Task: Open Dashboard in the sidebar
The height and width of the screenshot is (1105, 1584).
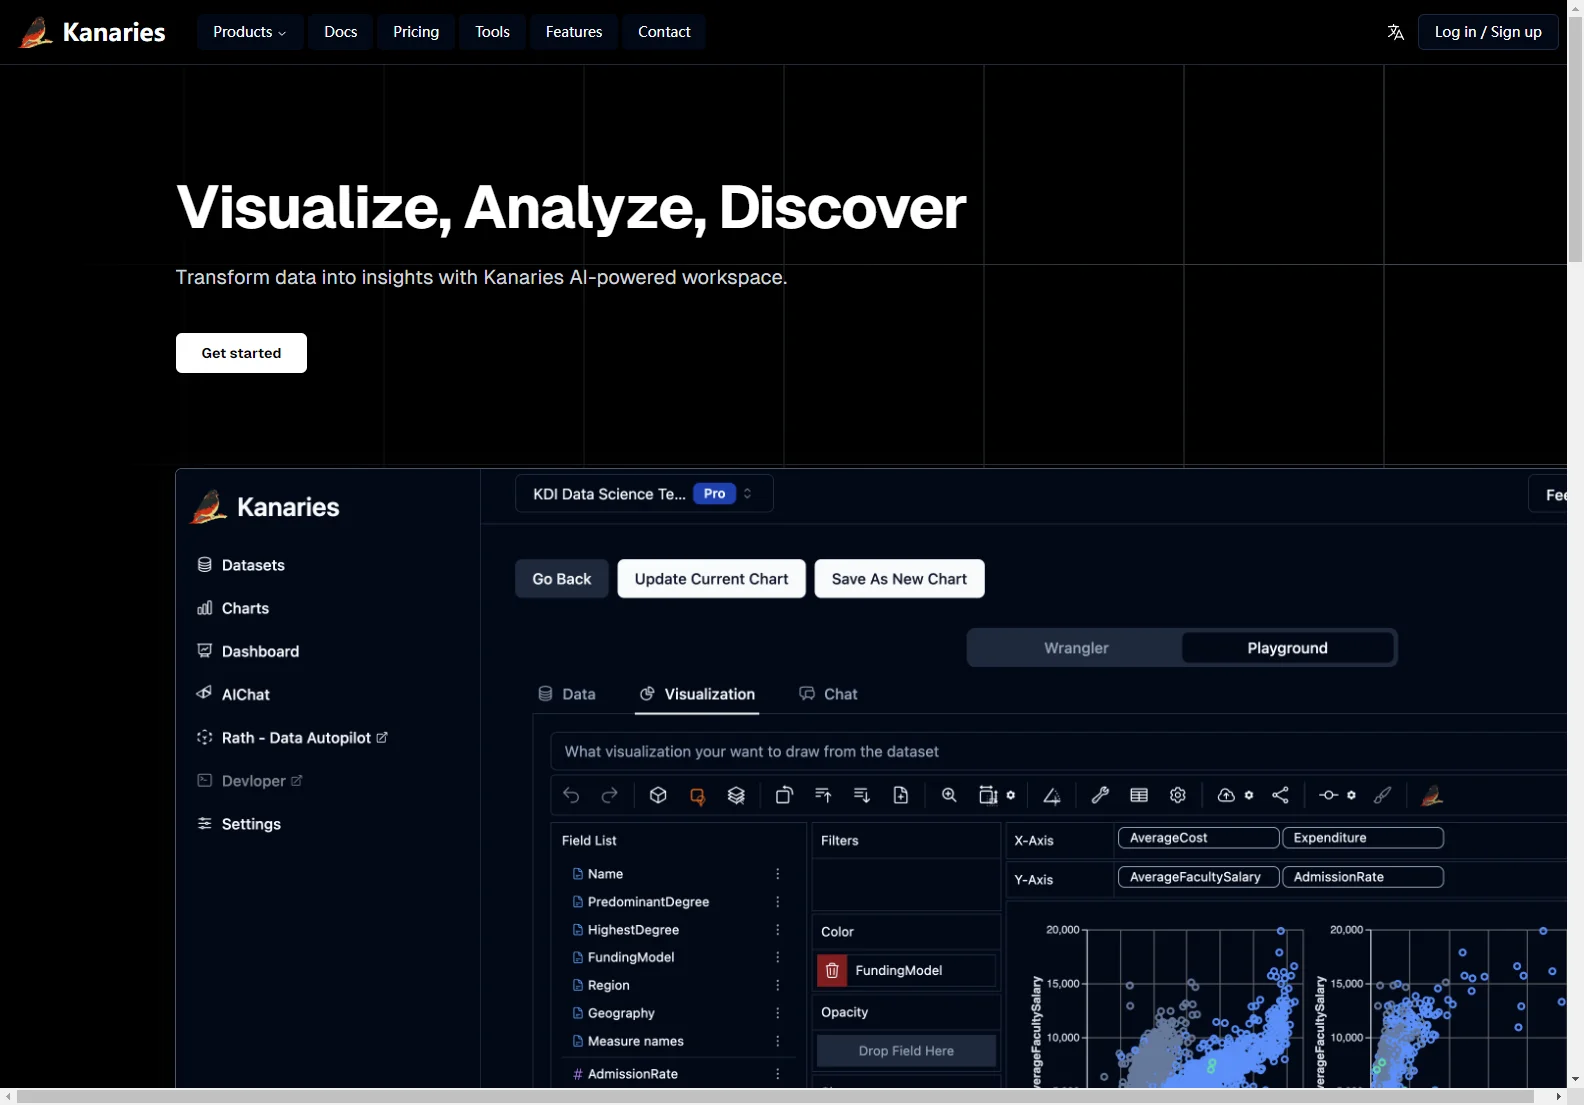Action: click(x=248, y=651)
